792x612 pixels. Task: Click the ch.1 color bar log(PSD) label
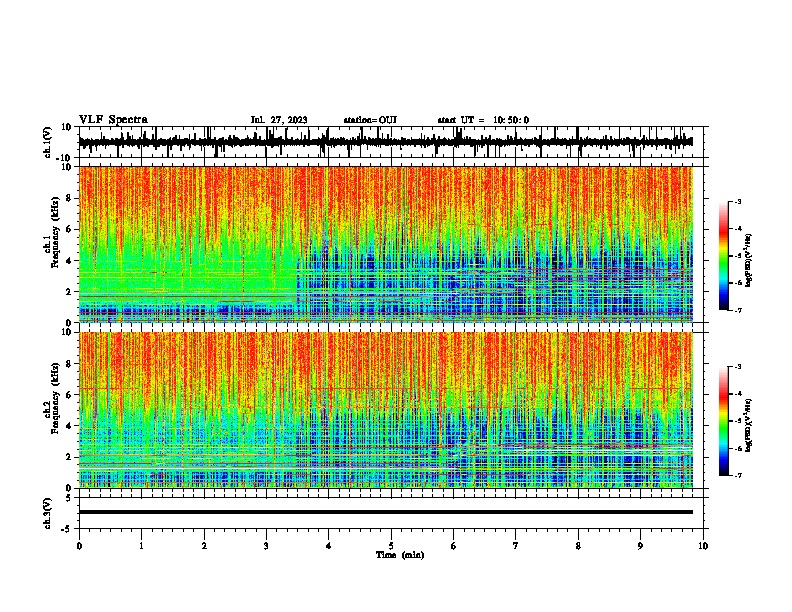tap(749, 261)
